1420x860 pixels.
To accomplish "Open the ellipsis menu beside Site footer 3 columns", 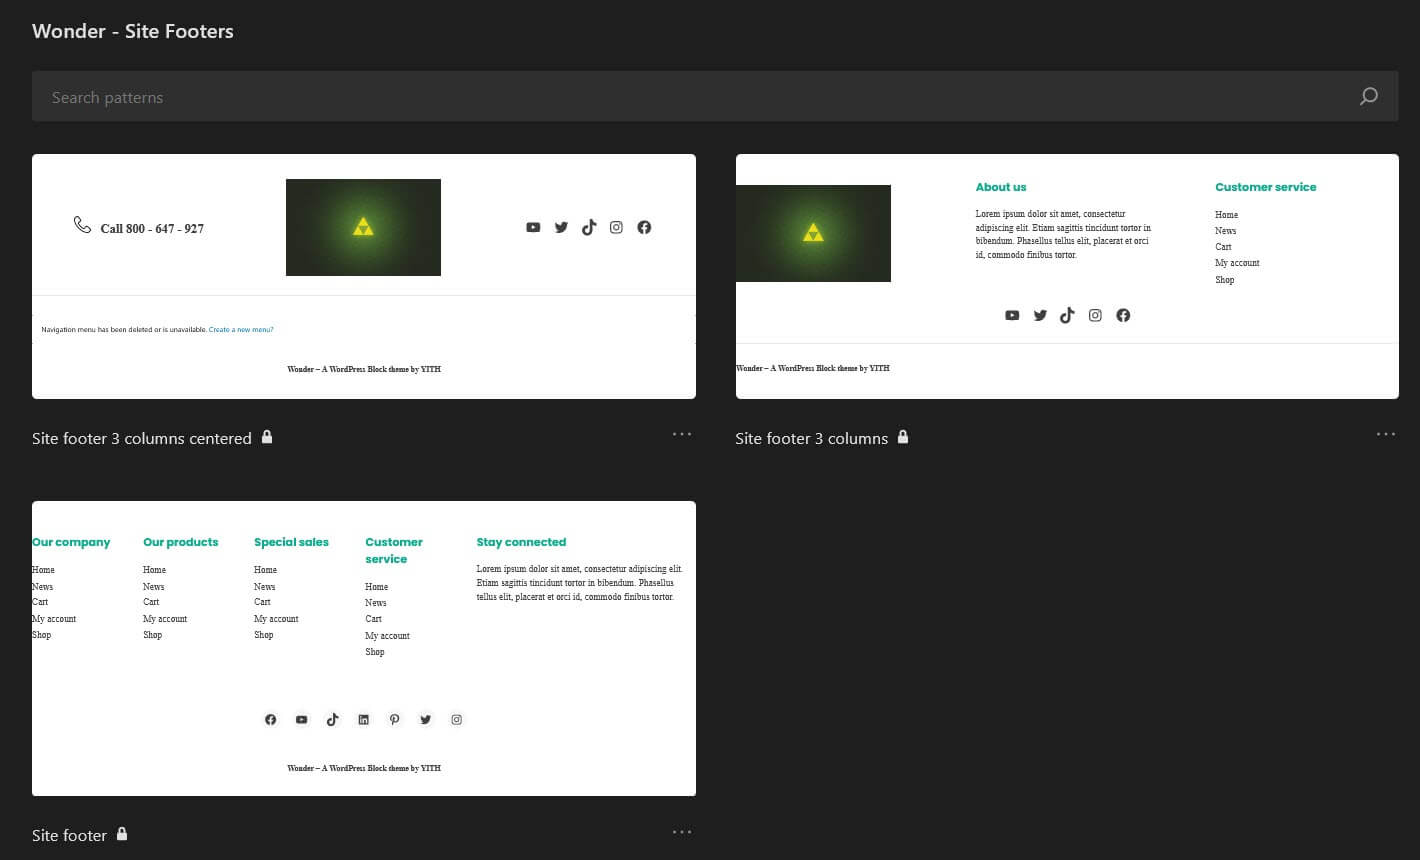I will coord(1385,433).
